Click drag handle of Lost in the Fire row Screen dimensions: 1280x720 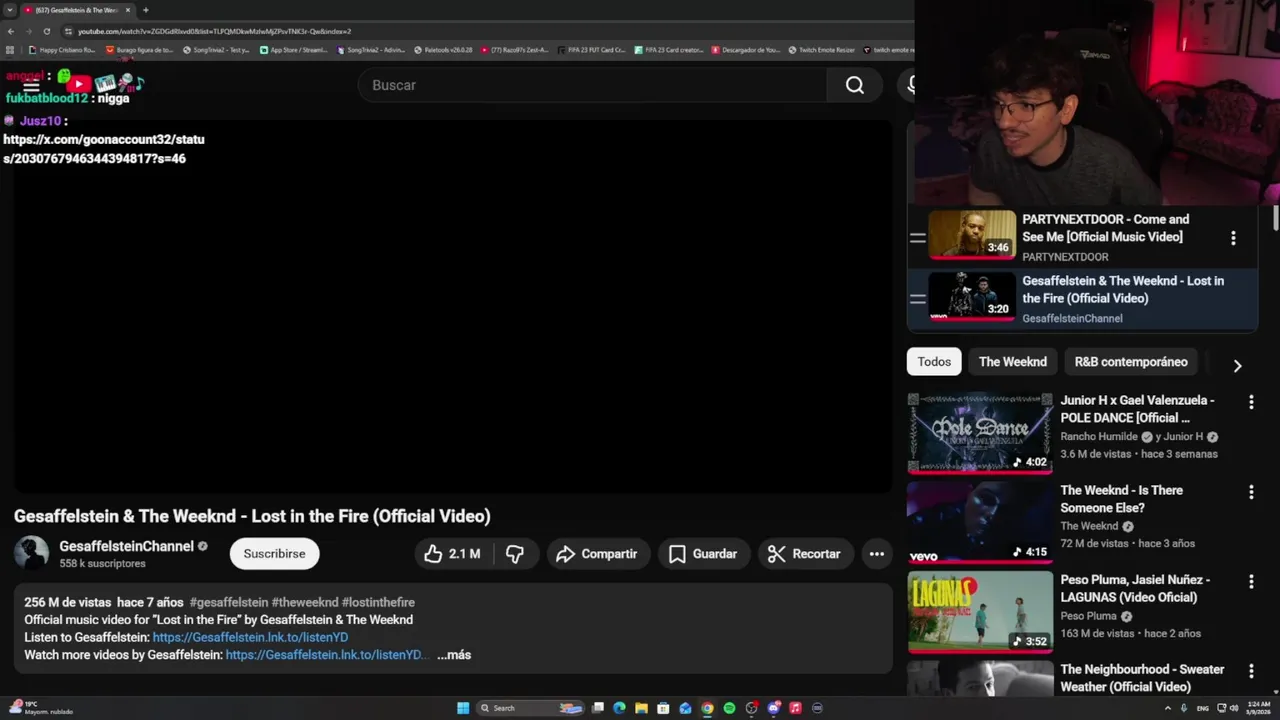(x=917, y=298)
